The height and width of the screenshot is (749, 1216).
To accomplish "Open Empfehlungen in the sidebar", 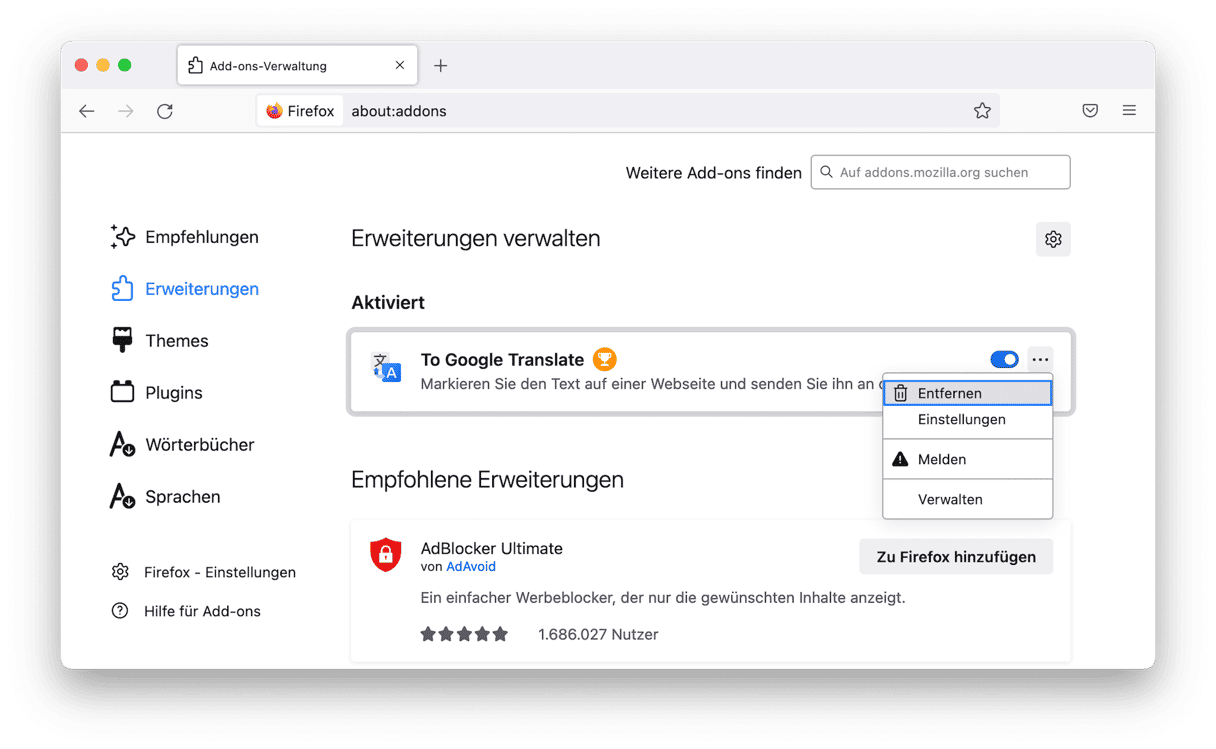I will tap(184, 237).
